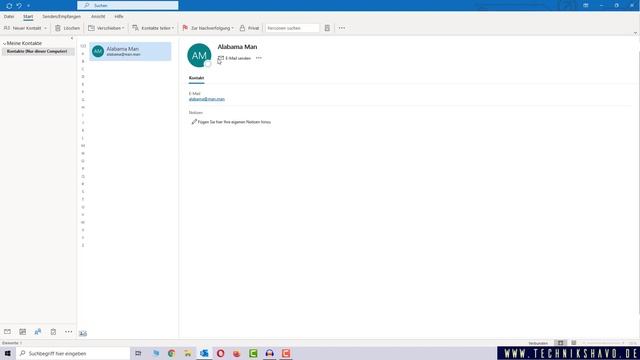
Task: Open the green C app on taskbar
Action: click(253, 353)
